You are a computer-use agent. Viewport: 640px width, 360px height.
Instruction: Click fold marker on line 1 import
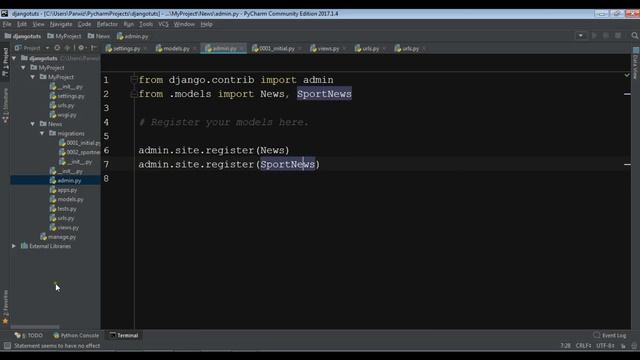point(133,80)
